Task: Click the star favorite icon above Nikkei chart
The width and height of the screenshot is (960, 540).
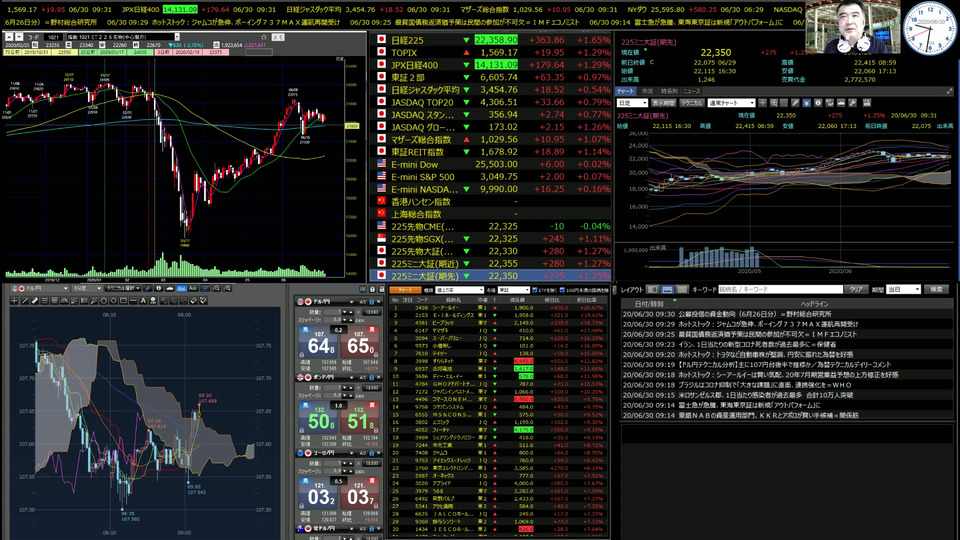Action: click(x=264, y=37)
